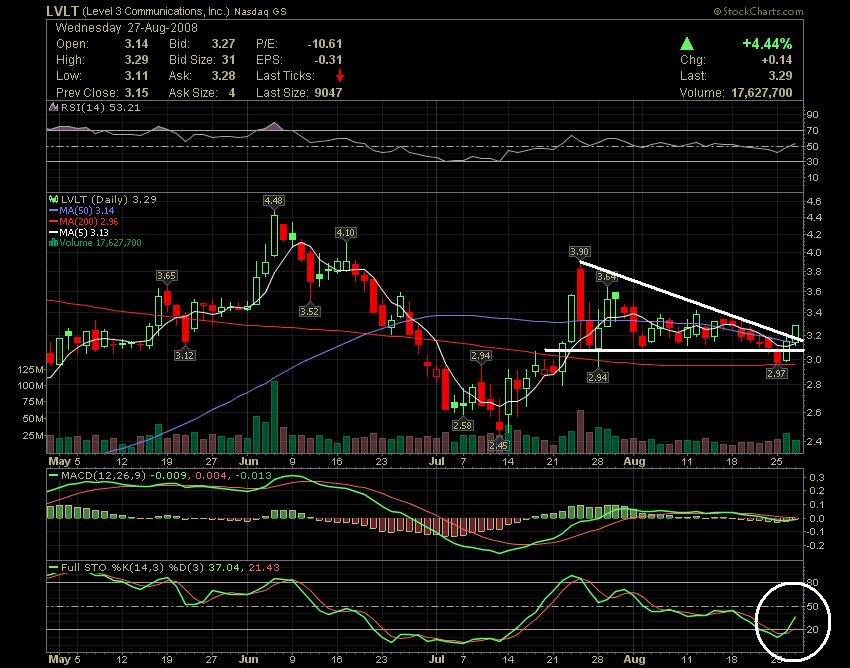Screen dimensions: 850x668
Task: Select the LVLT ticker symbol in title
Action: coord(63,11)
